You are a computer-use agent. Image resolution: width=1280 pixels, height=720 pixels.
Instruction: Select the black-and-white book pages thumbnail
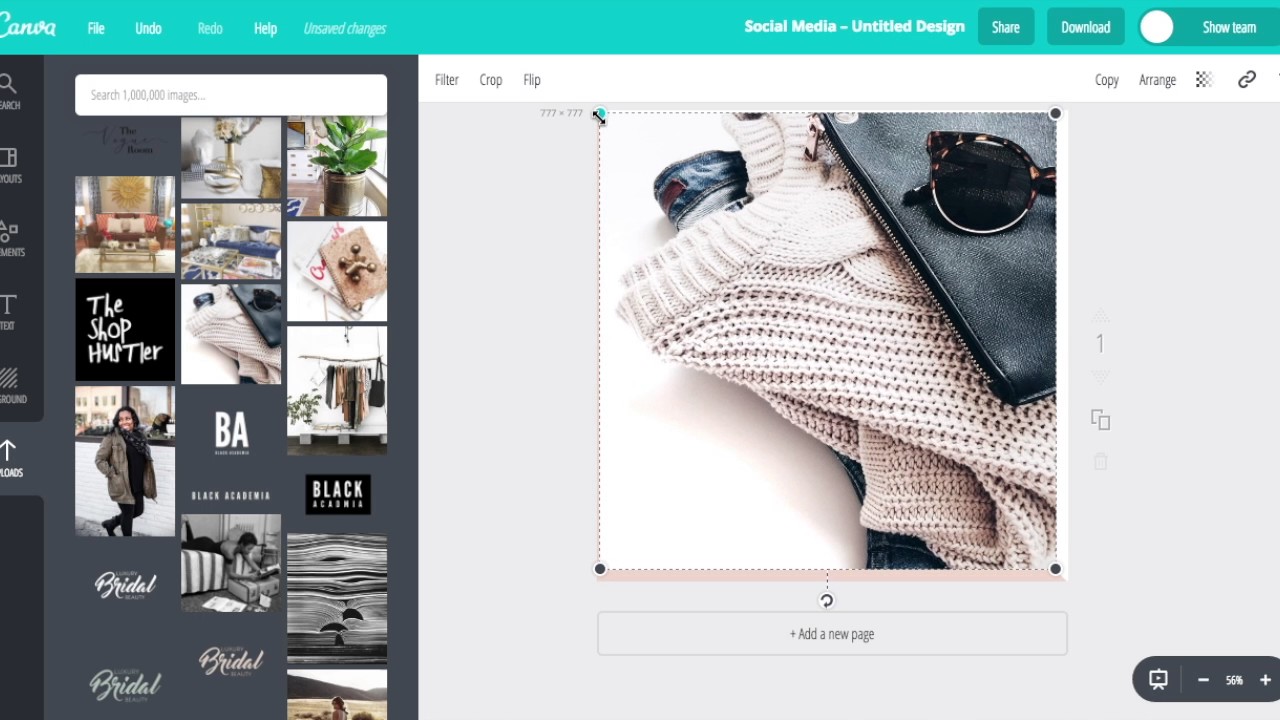click(x=337, y=597)
